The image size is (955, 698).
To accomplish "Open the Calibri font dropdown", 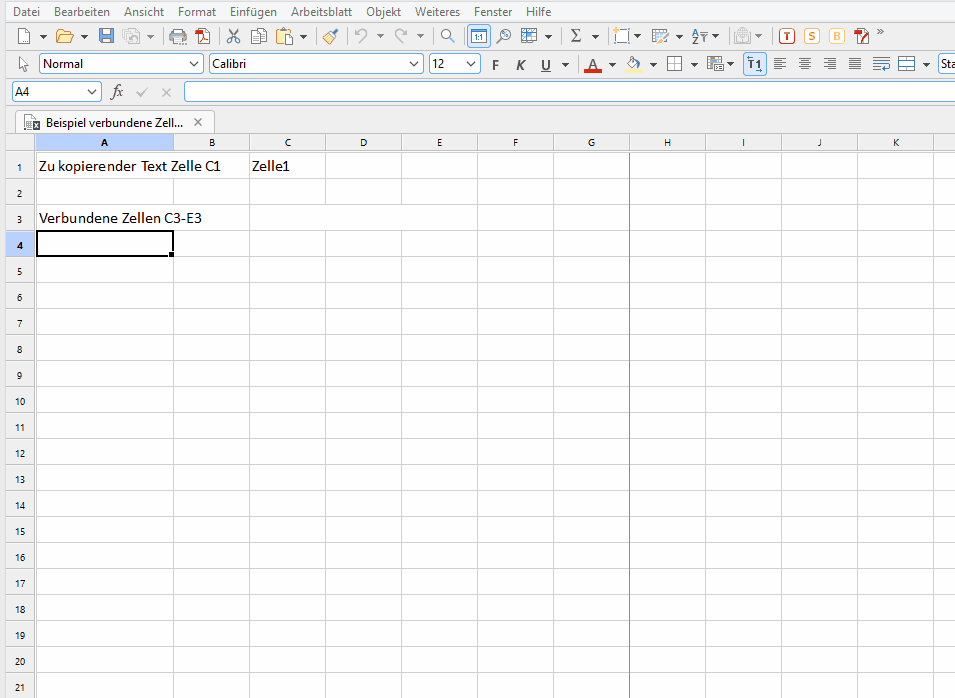I will tap(416, 64).
